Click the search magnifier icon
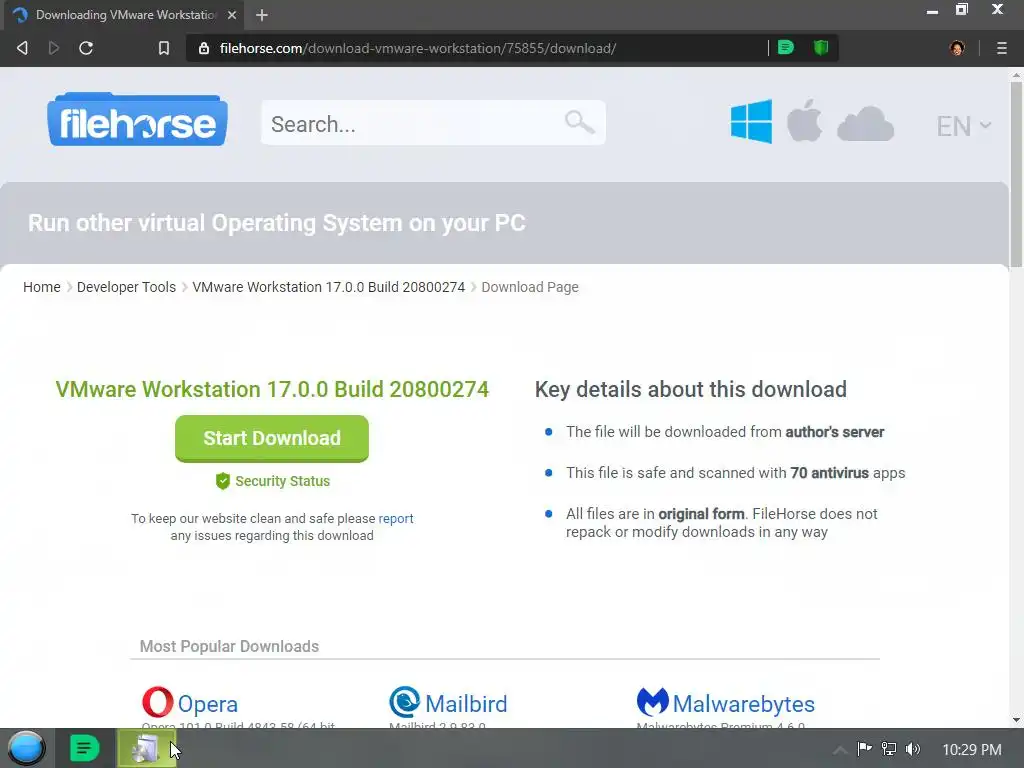Image resolution: width=1024 pixels, height=768 pixels. 579,122
